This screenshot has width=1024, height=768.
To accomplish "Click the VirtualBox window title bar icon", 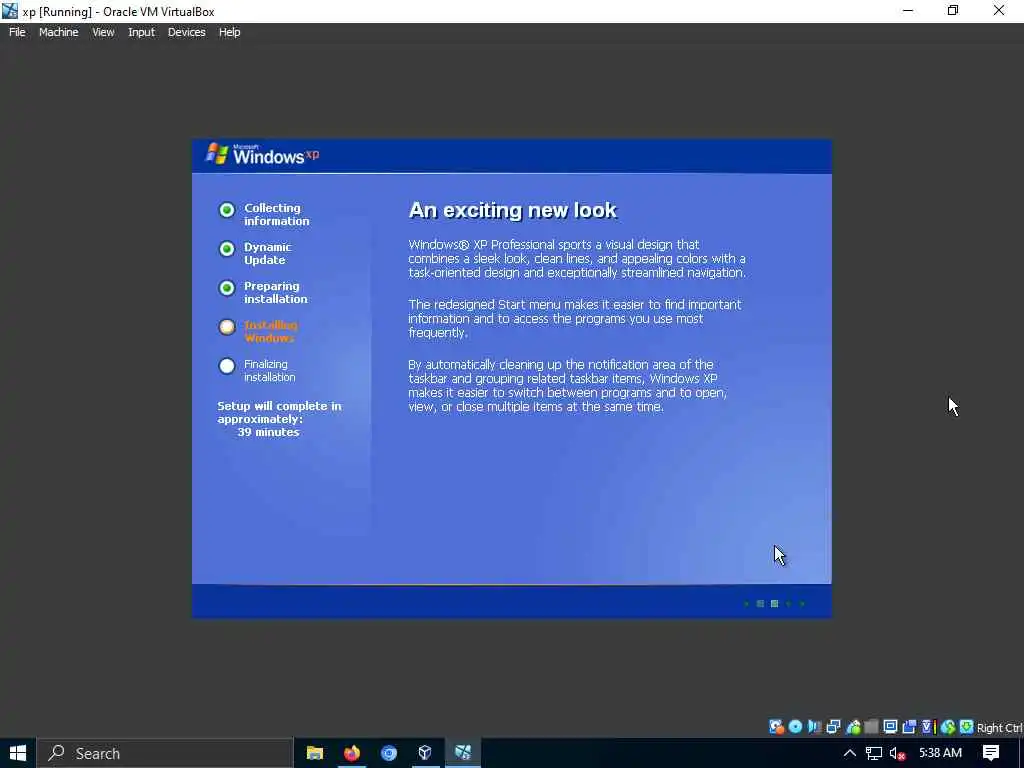I will (x=10, y=11).
